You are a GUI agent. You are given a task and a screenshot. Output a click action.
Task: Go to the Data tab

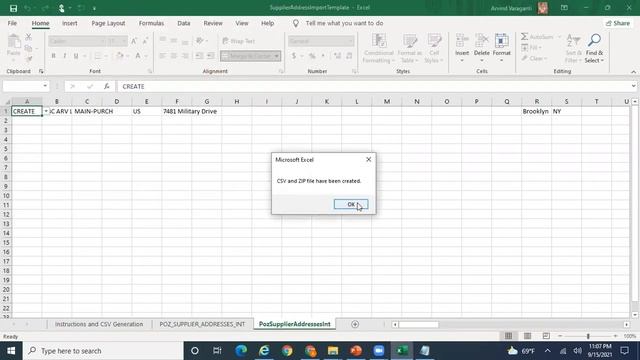tap(184, 23)
